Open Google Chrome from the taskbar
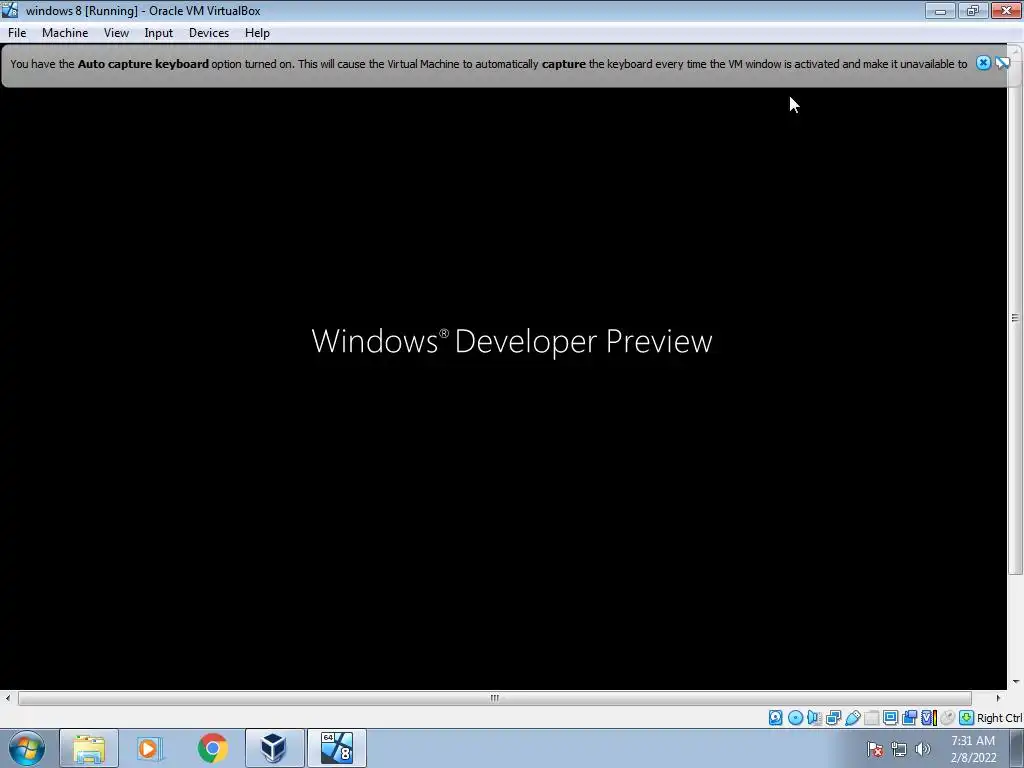 coord(212,748)
